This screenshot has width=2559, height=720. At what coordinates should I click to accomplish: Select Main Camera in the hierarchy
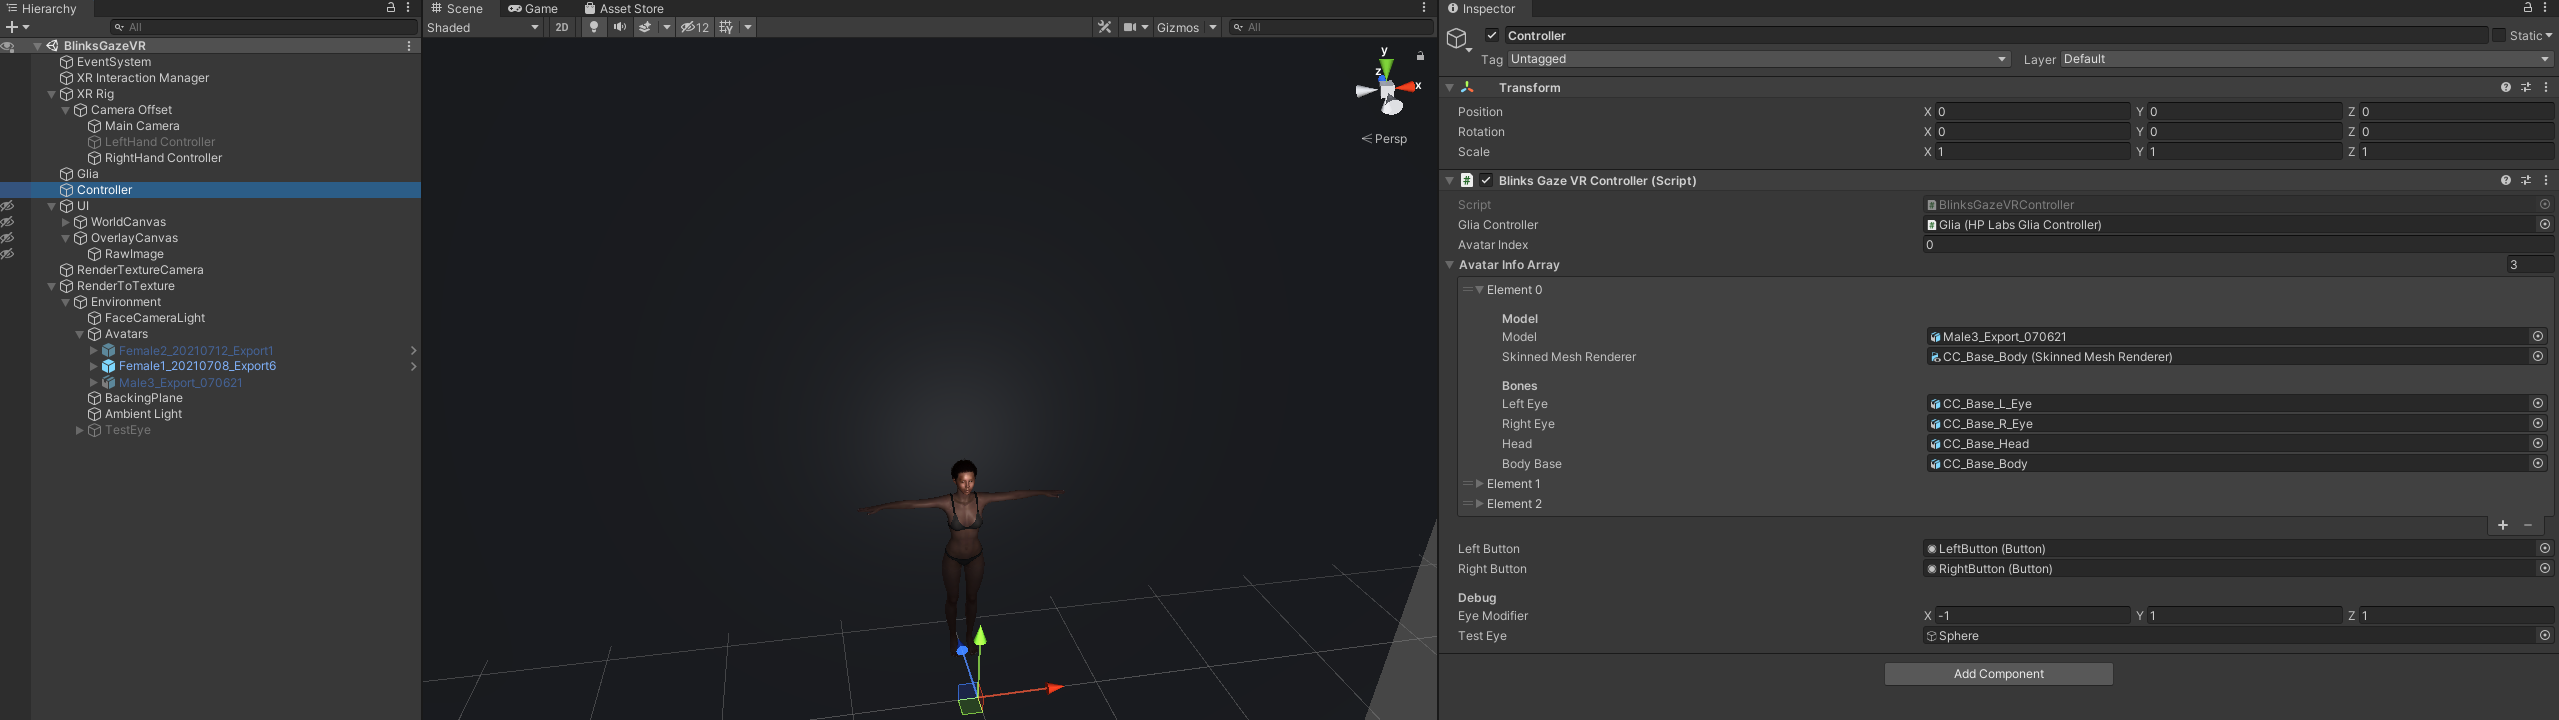pos(142,126)
